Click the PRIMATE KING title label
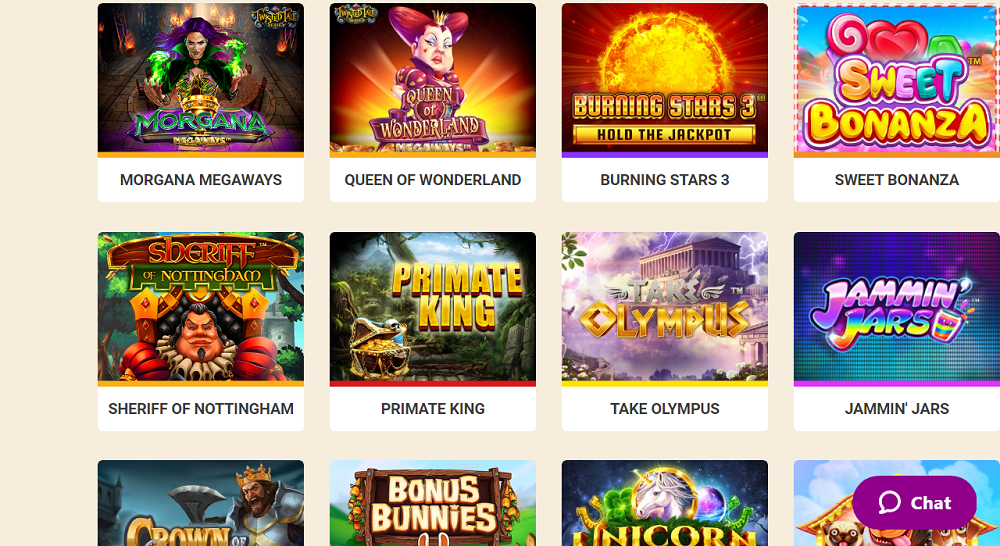Viewport: 1000px width, 546px height. [433, 409]
